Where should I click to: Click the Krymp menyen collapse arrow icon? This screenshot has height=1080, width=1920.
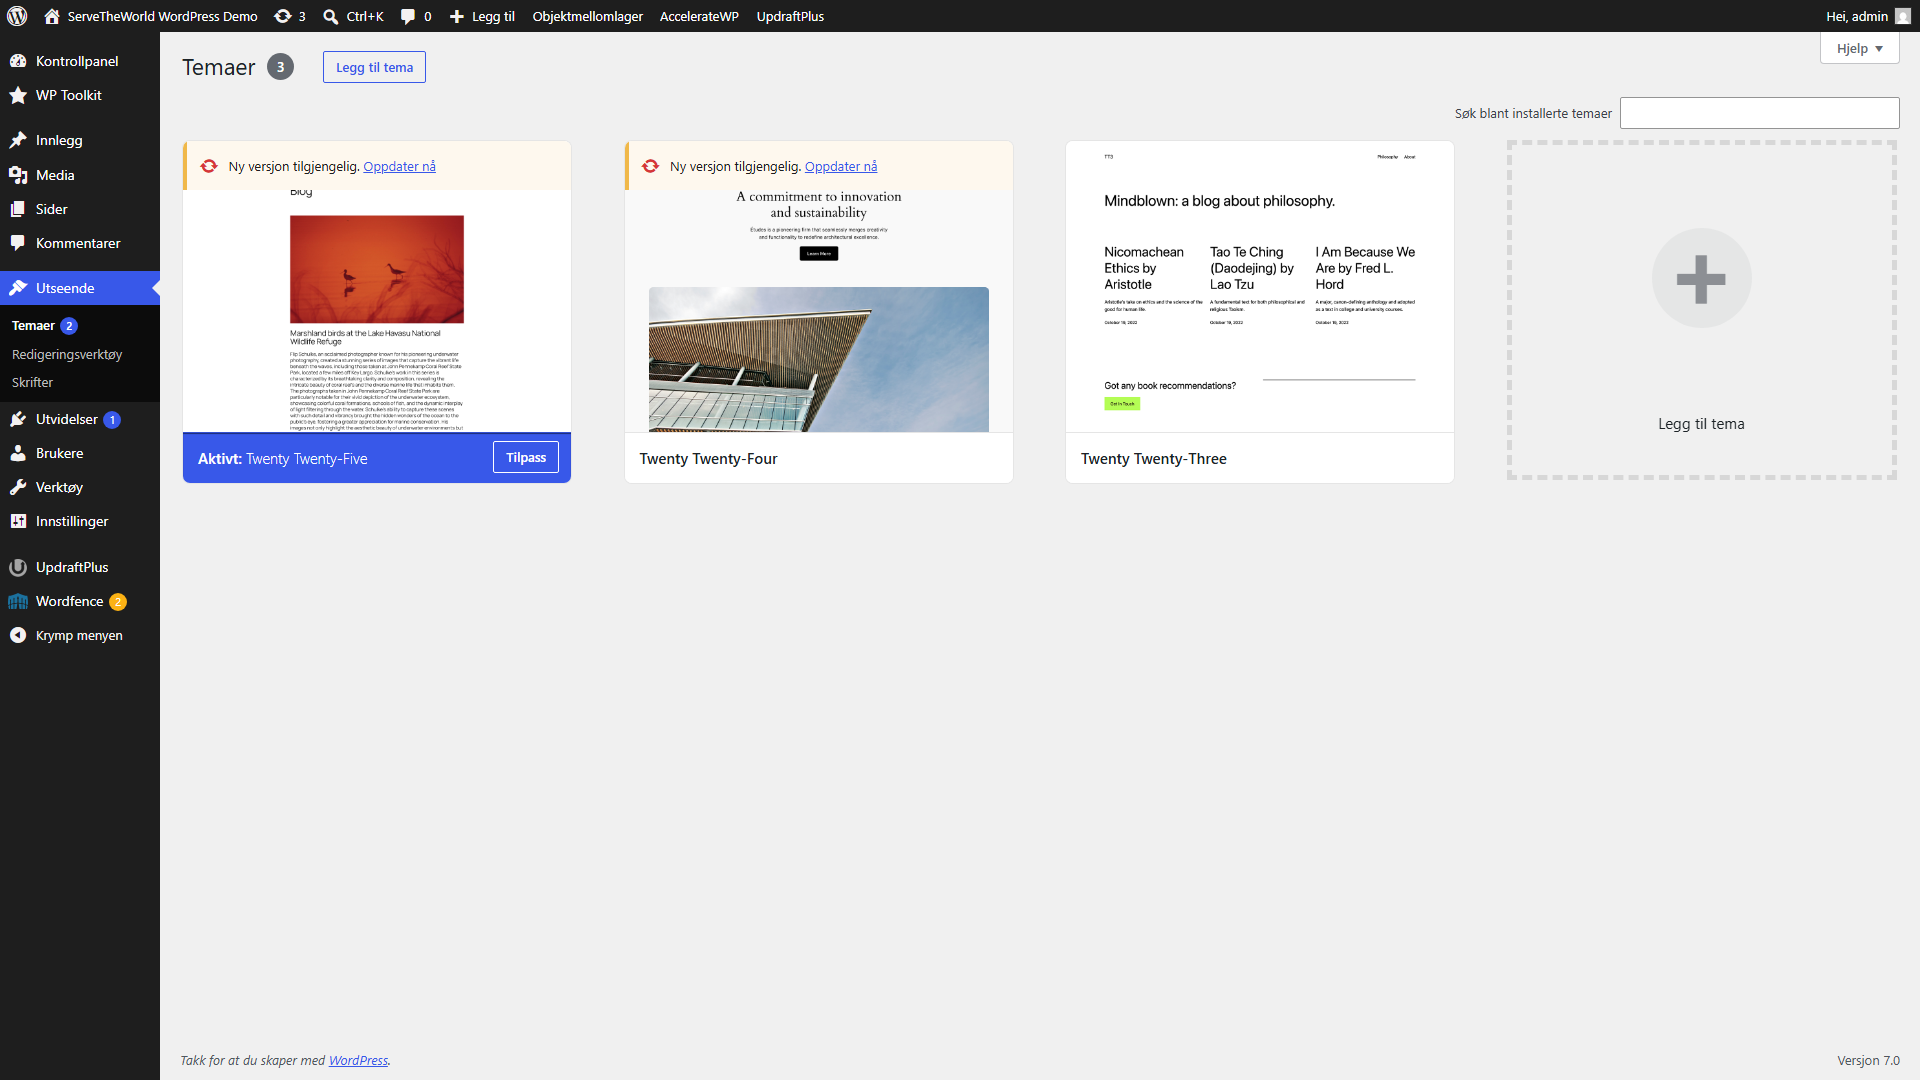18,635
